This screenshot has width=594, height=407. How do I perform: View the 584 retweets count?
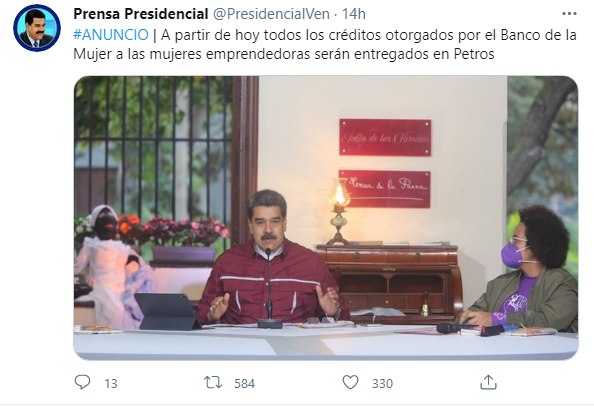pyautogui.click(x=244, y=384)
